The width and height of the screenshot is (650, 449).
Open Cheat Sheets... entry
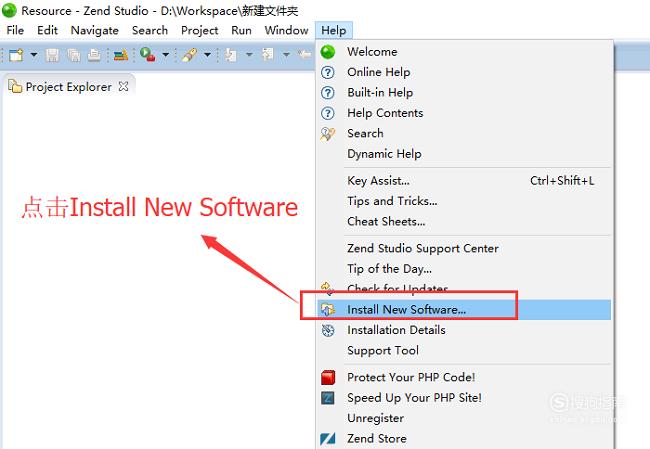tap(463, 221)
